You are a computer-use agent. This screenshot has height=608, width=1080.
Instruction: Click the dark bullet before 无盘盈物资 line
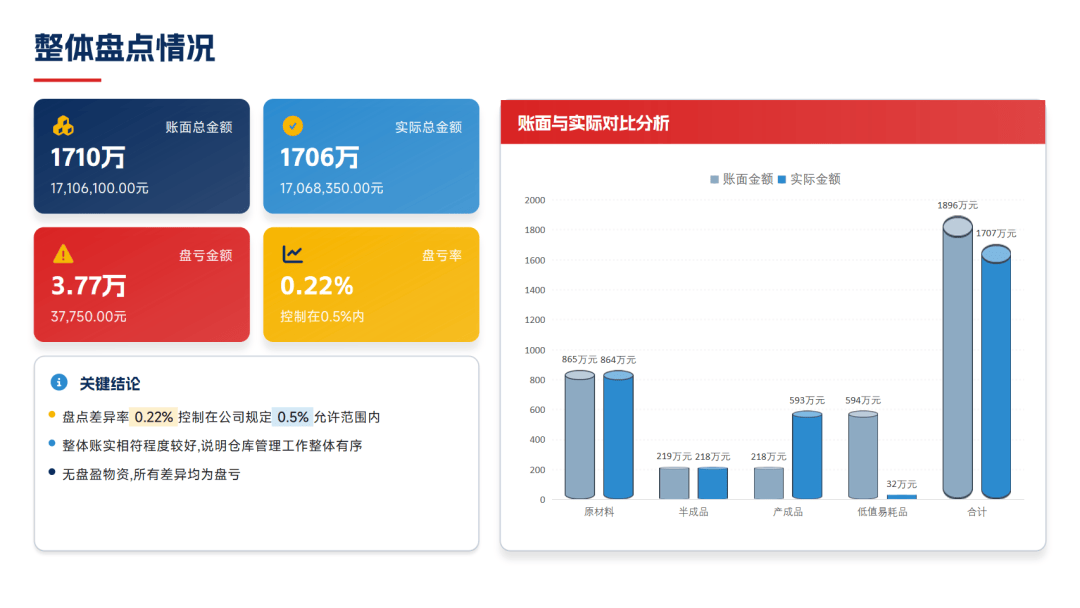coord(52,472)
